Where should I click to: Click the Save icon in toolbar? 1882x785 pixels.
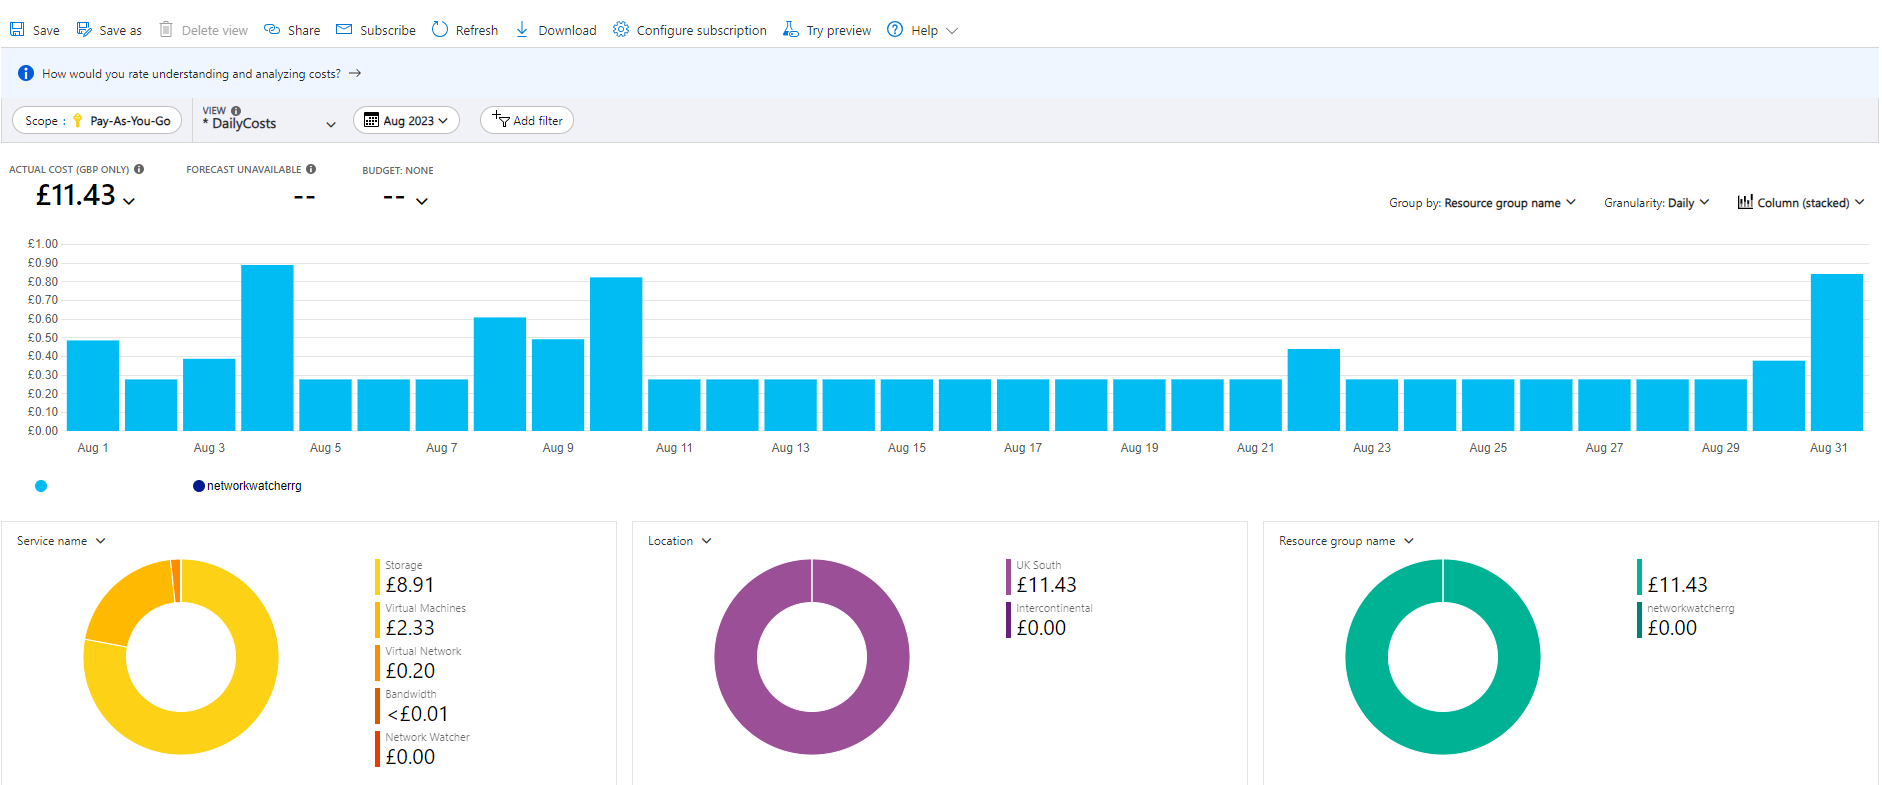point(17,30)
